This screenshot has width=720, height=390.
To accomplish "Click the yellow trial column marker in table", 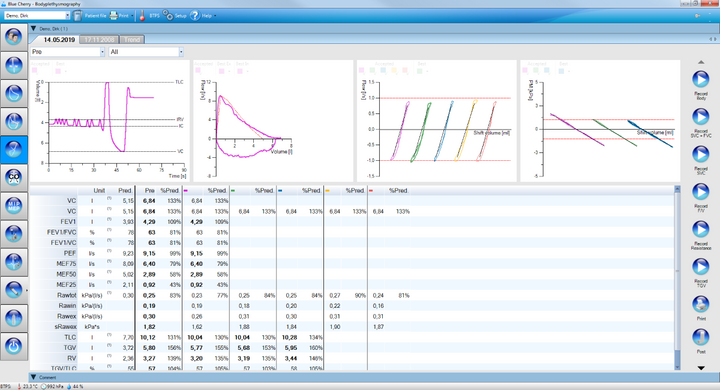I will click(x=327, y=191).
